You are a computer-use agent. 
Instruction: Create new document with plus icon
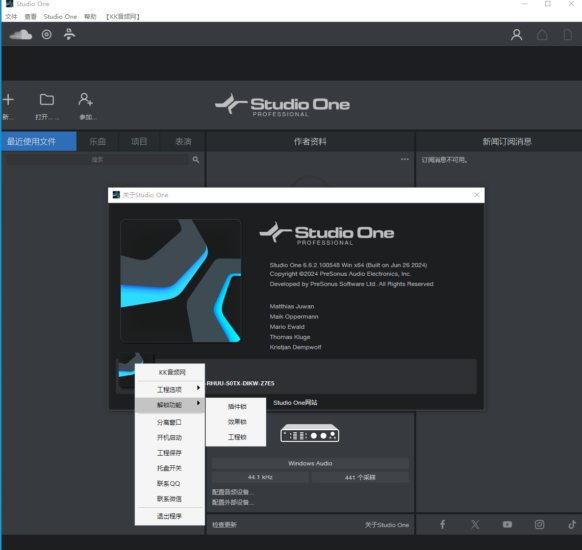tap(8, 99)
